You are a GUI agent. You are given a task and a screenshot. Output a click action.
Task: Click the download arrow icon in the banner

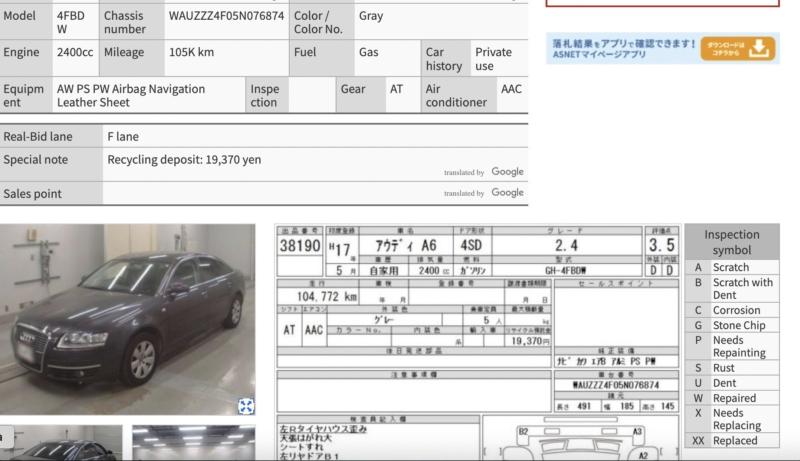[761, 49]
